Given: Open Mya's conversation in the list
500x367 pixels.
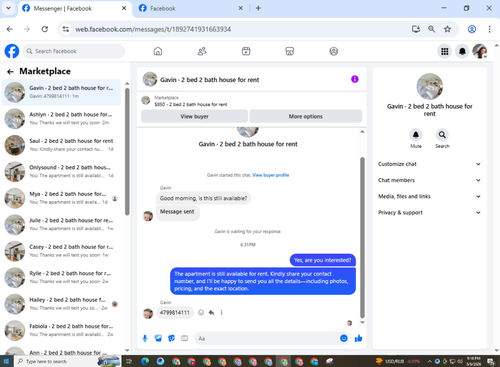Looking at the screenshot, I should click(62, 198).
